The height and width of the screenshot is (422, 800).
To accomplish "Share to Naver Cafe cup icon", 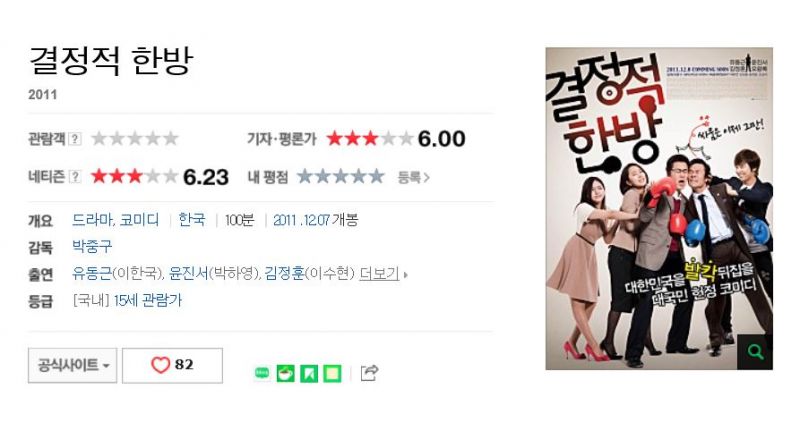I will (286, 374).
